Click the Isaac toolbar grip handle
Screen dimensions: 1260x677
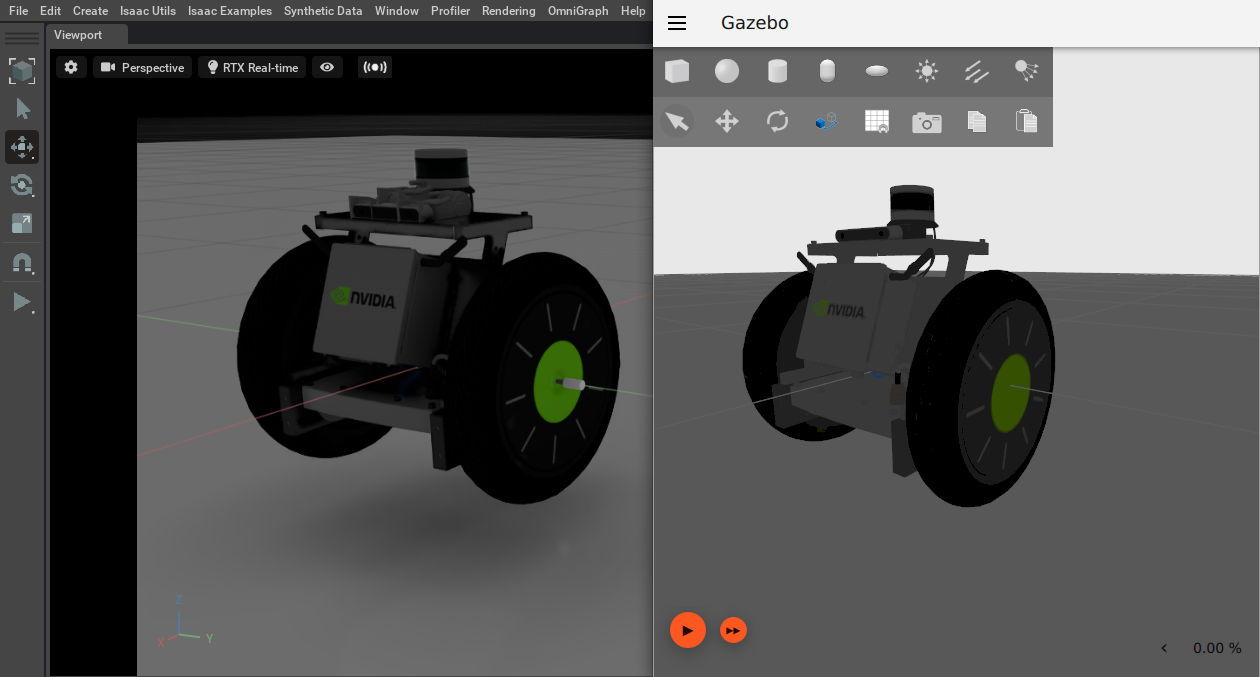tap(22, 39)
